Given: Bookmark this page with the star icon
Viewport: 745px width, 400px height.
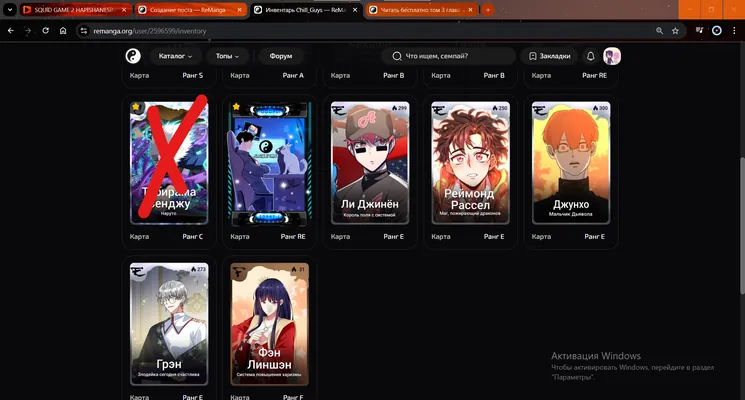Looking at the screenshot, I should tap(675, 31).
